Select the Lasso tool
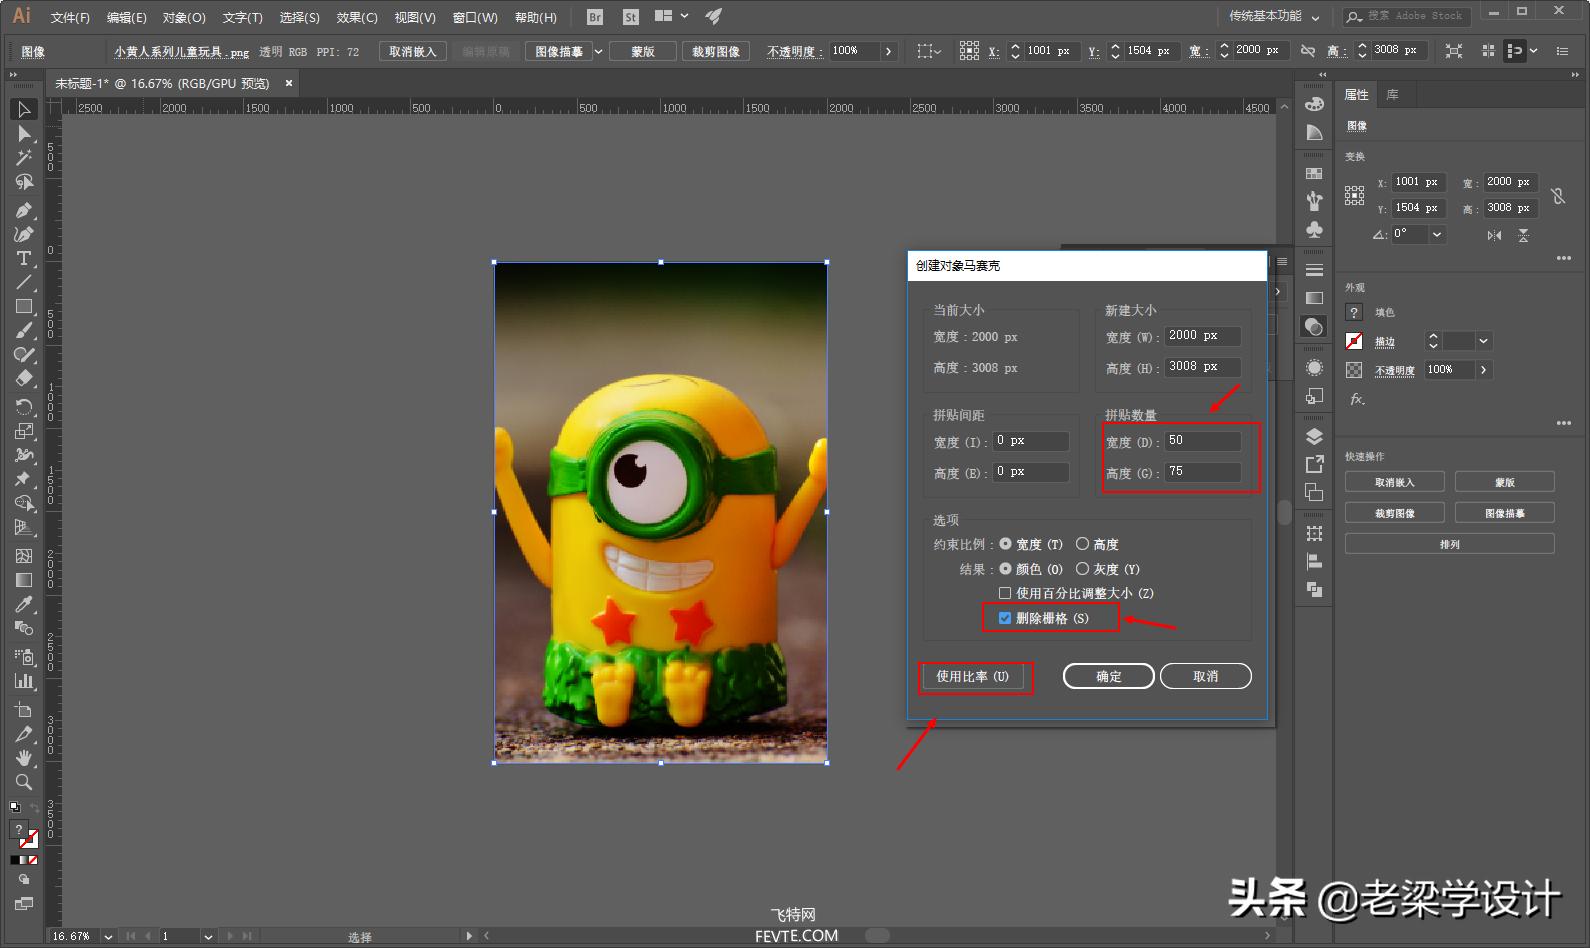This screenshot has height=948, width=1590. click(x=24, y=182)
